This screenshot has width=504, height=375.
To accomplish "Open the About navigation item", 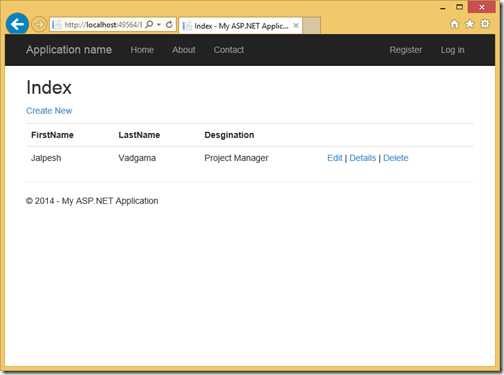I will click(x=184, y=50).
